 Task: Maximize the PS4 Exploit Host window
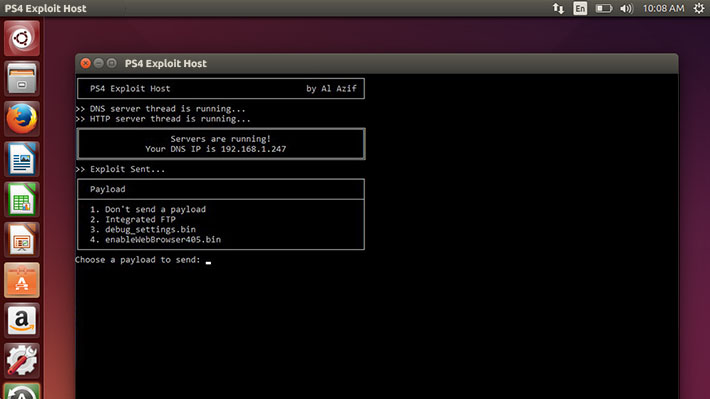[x=112, y=63]
